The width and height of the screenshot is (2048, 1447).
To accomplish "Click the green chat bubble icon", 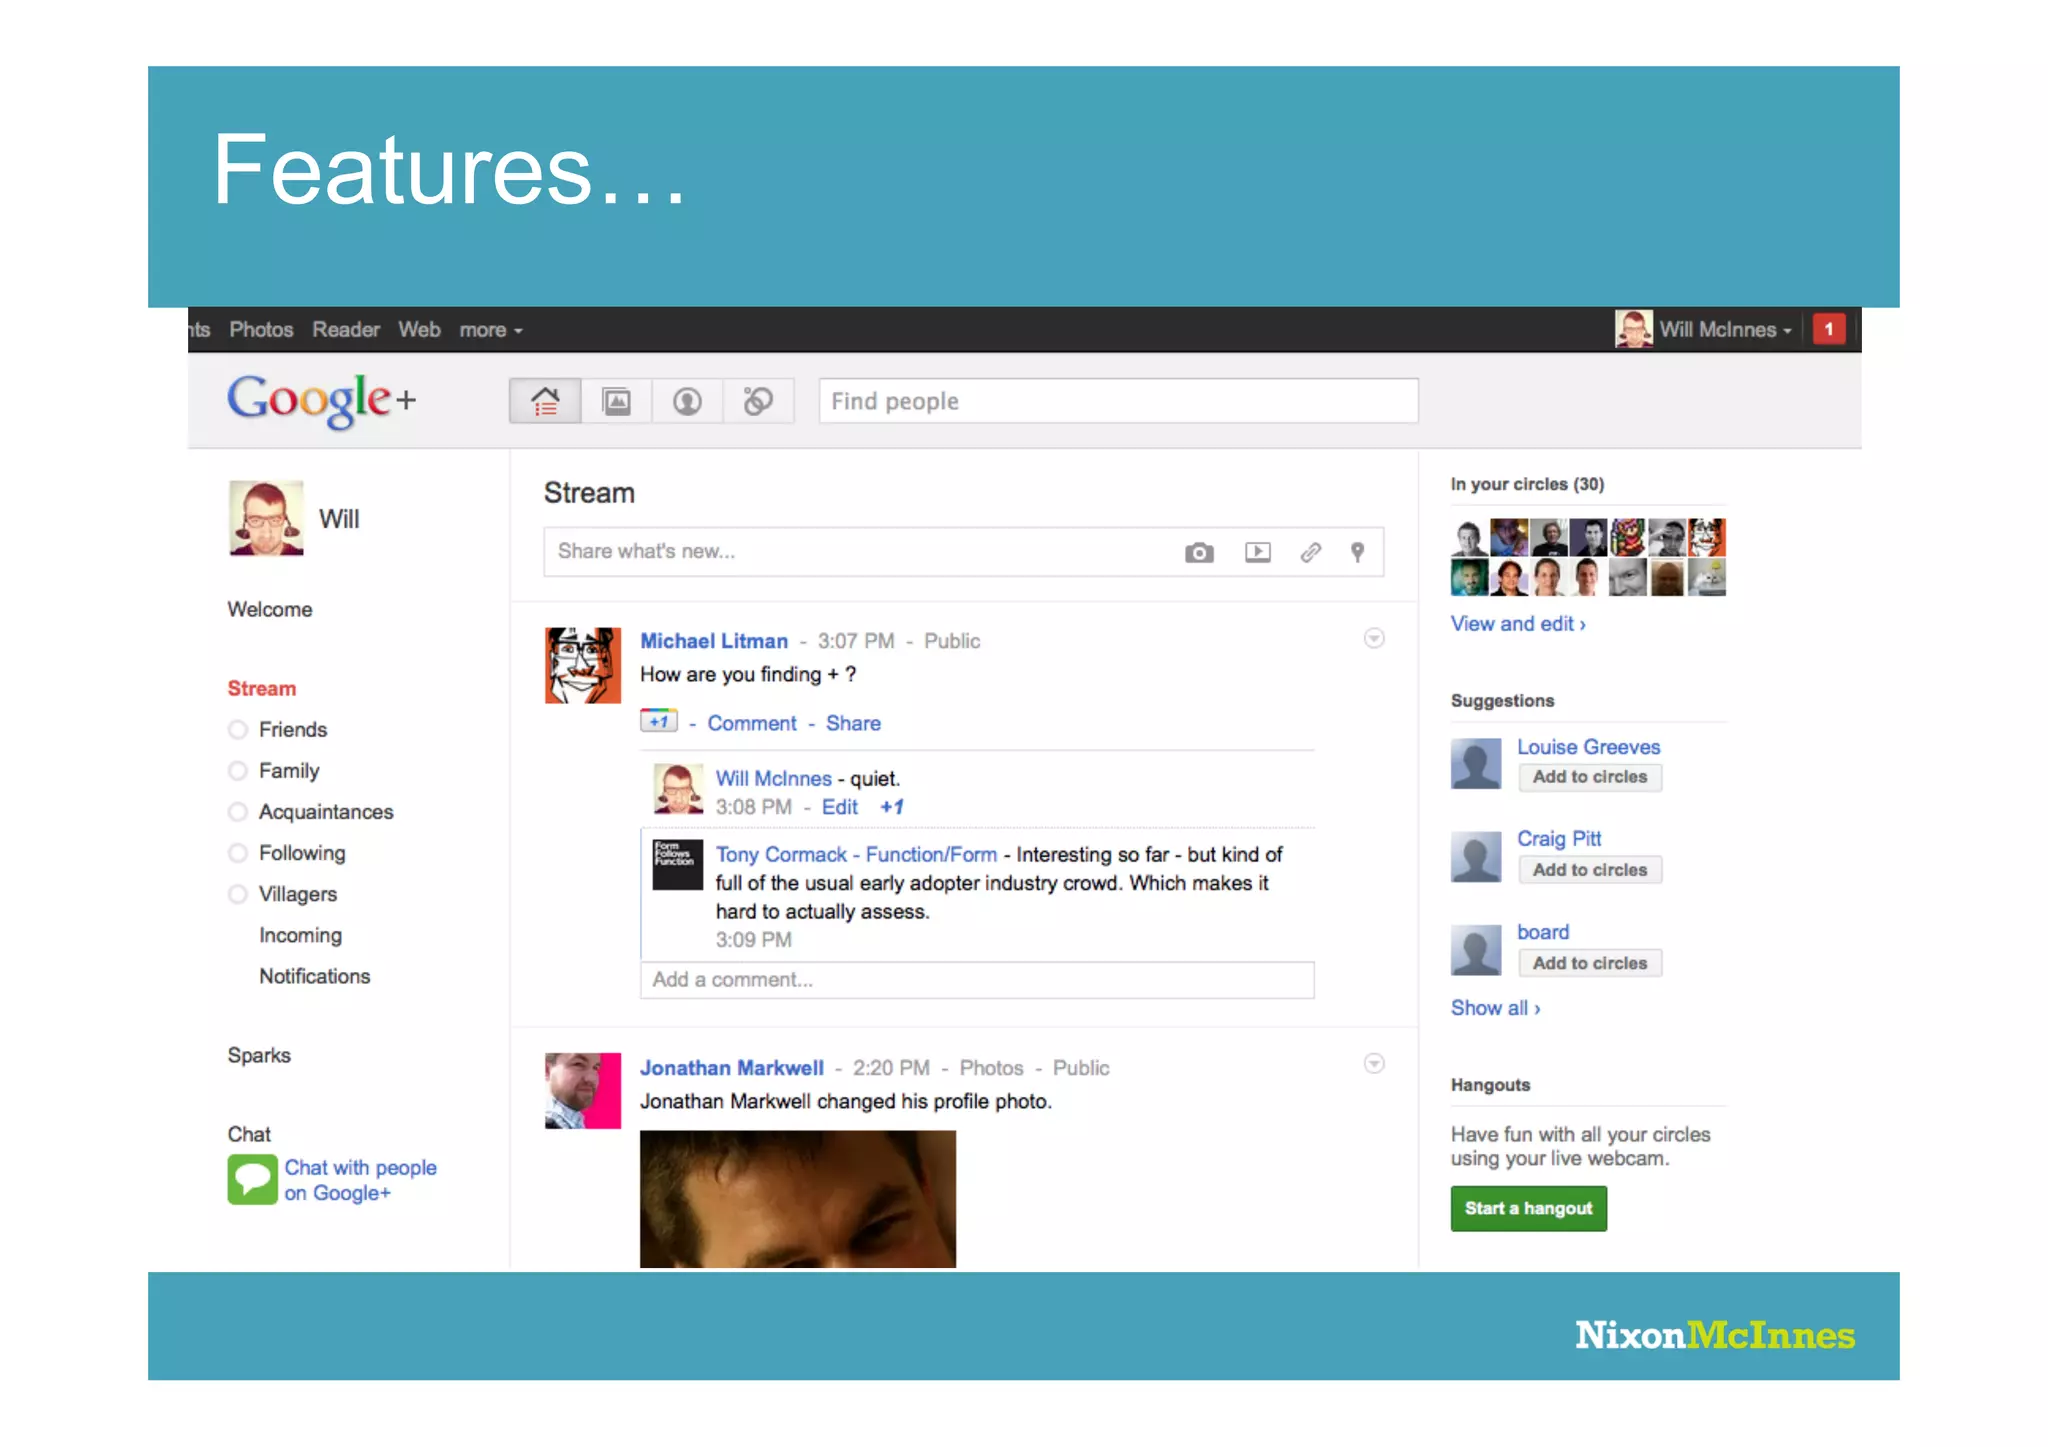I will coord(252,1179).
